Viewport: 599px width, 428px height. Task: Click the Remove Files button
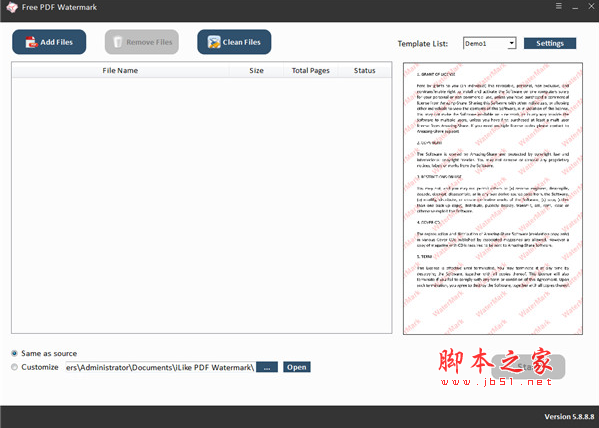142,42
